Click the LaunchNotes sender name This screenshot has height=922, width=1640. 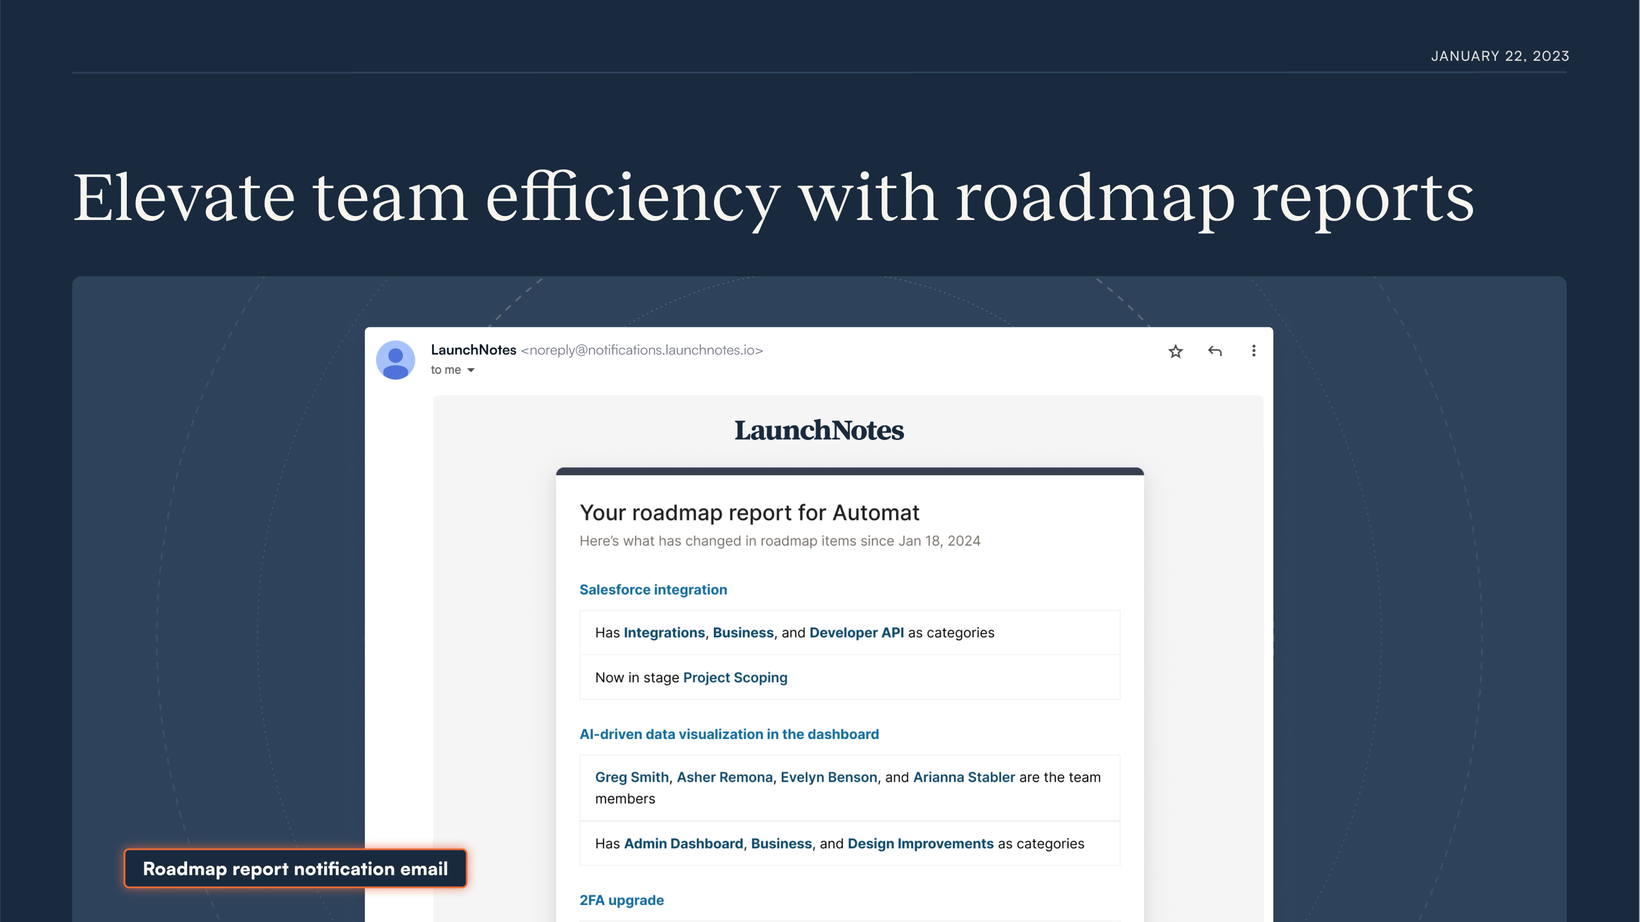473,350
